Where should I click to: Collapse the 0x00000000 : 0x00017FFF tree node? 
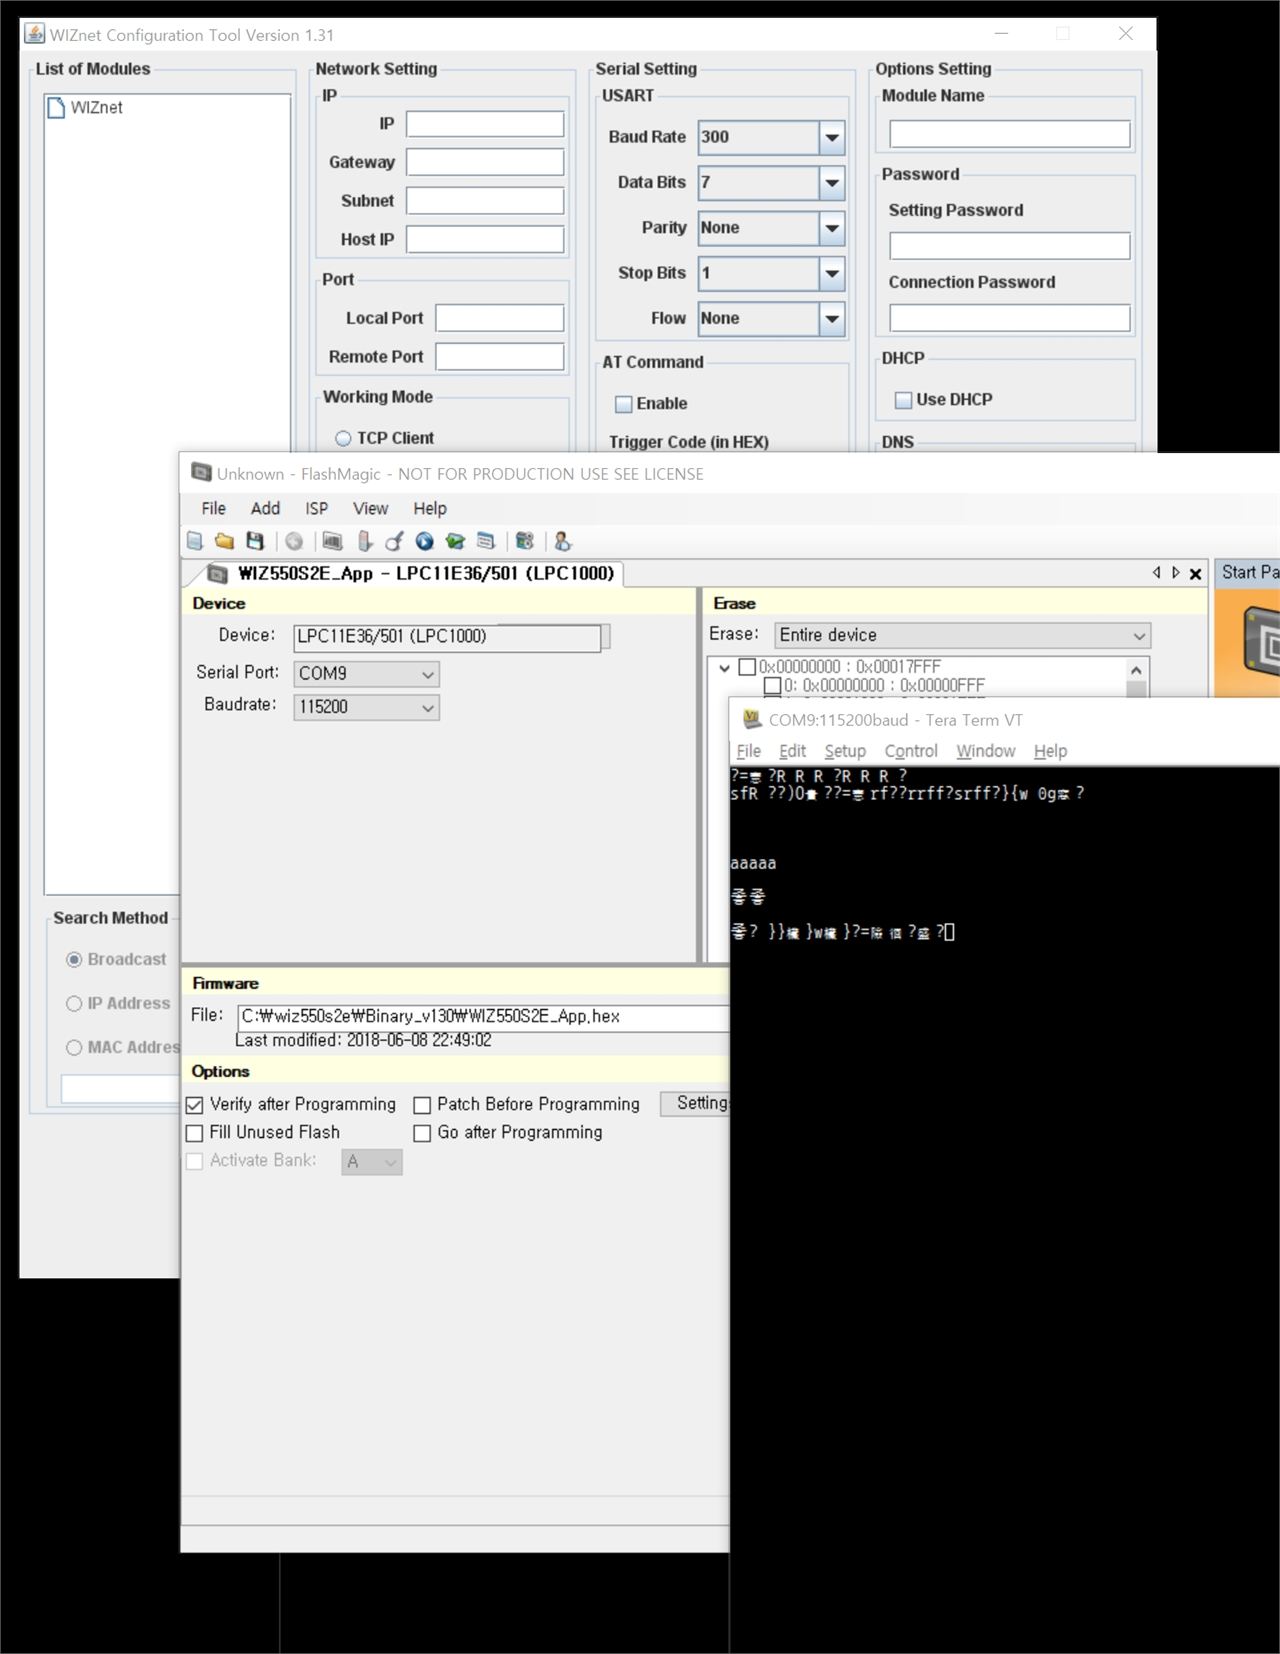pos(724,668)
